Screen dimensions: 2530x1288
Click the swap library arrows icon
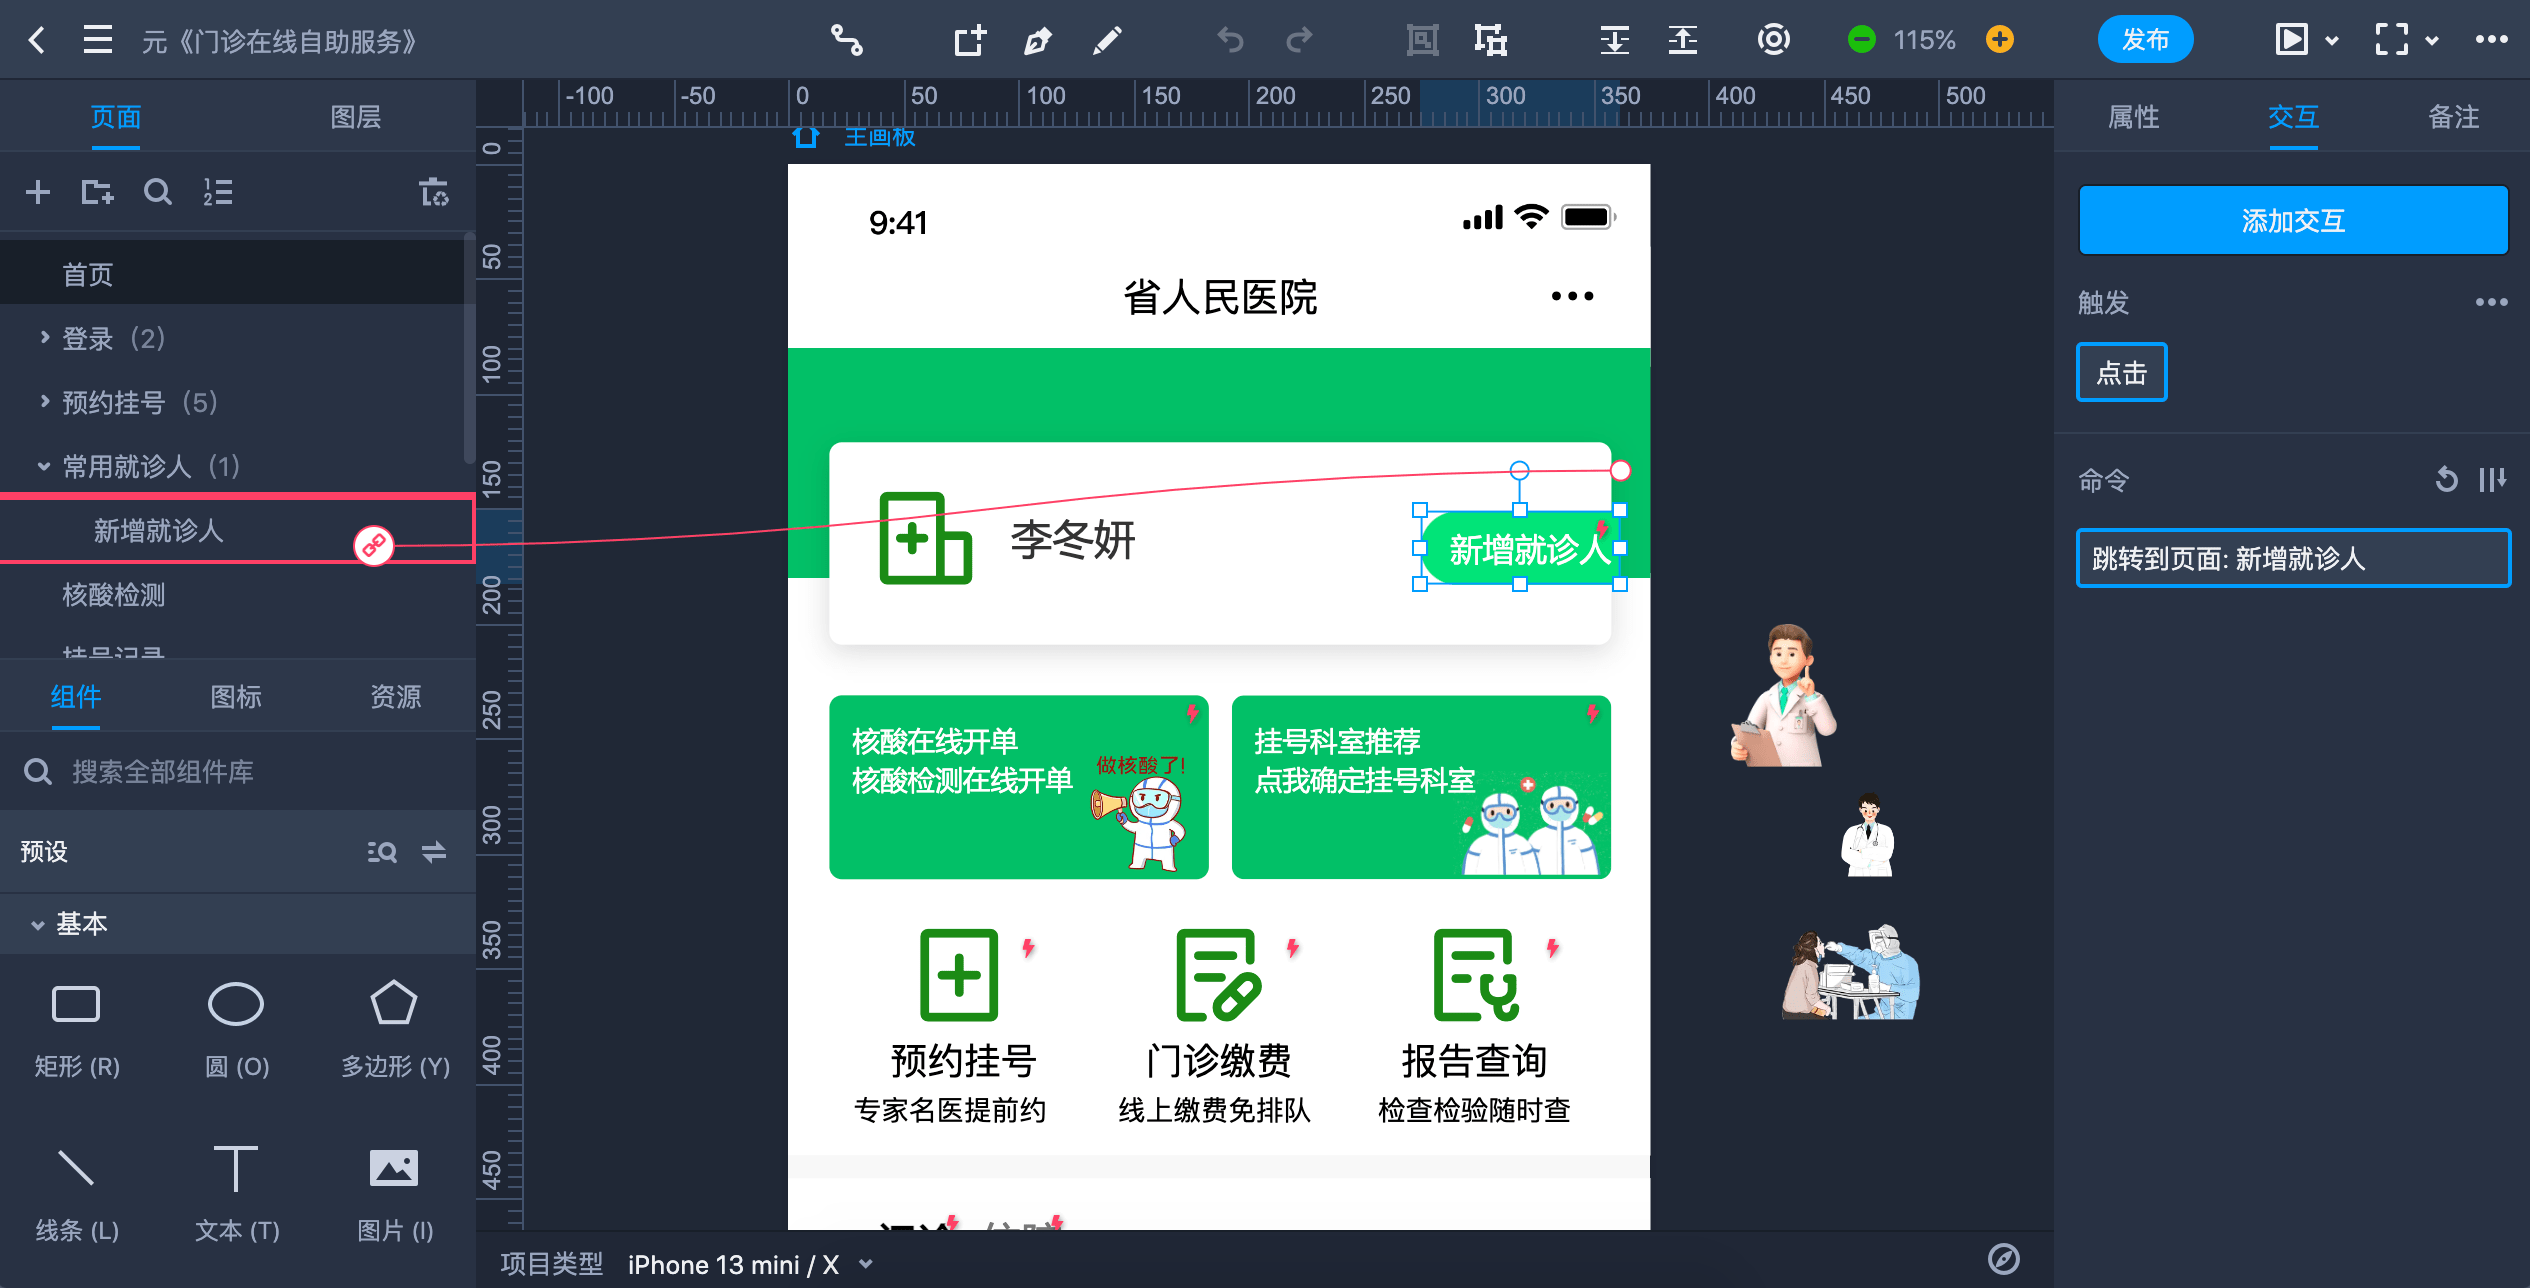coord(434,852)
